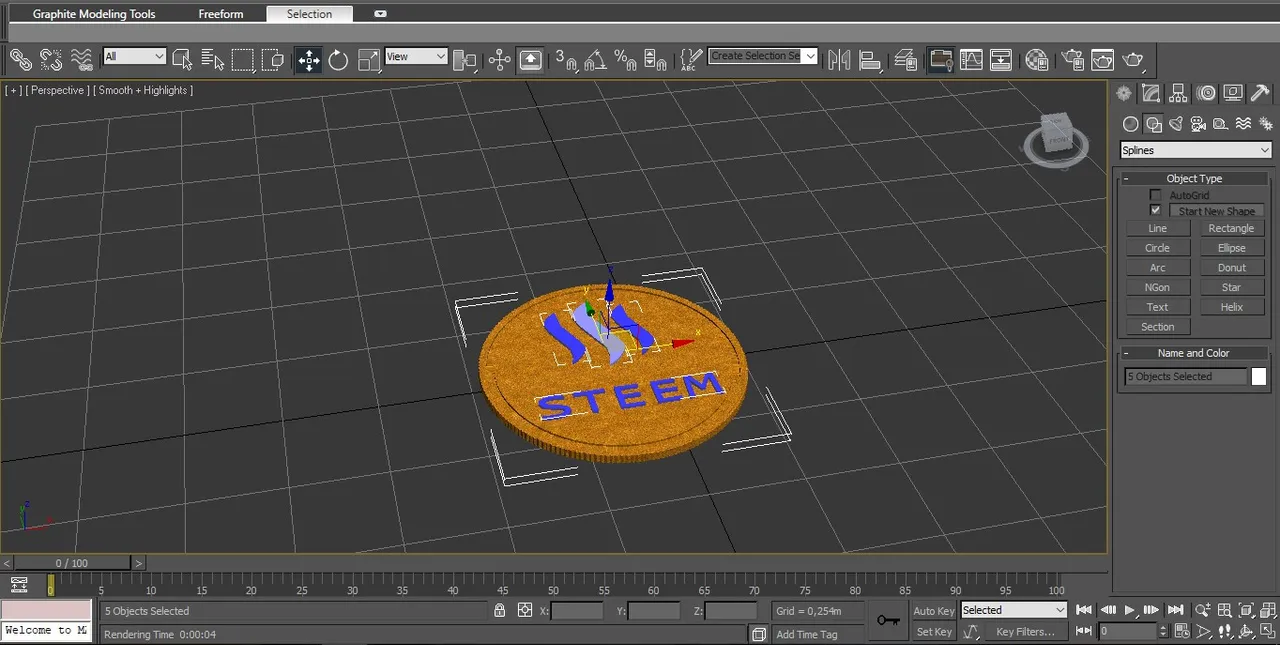Click the Line spline button
Viewport: 1280px width, 645px height.
(1157, 228)
